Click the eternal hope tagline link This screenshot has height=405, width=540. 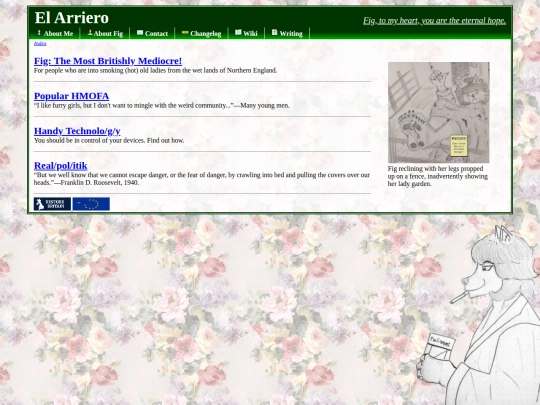[434, 21]
